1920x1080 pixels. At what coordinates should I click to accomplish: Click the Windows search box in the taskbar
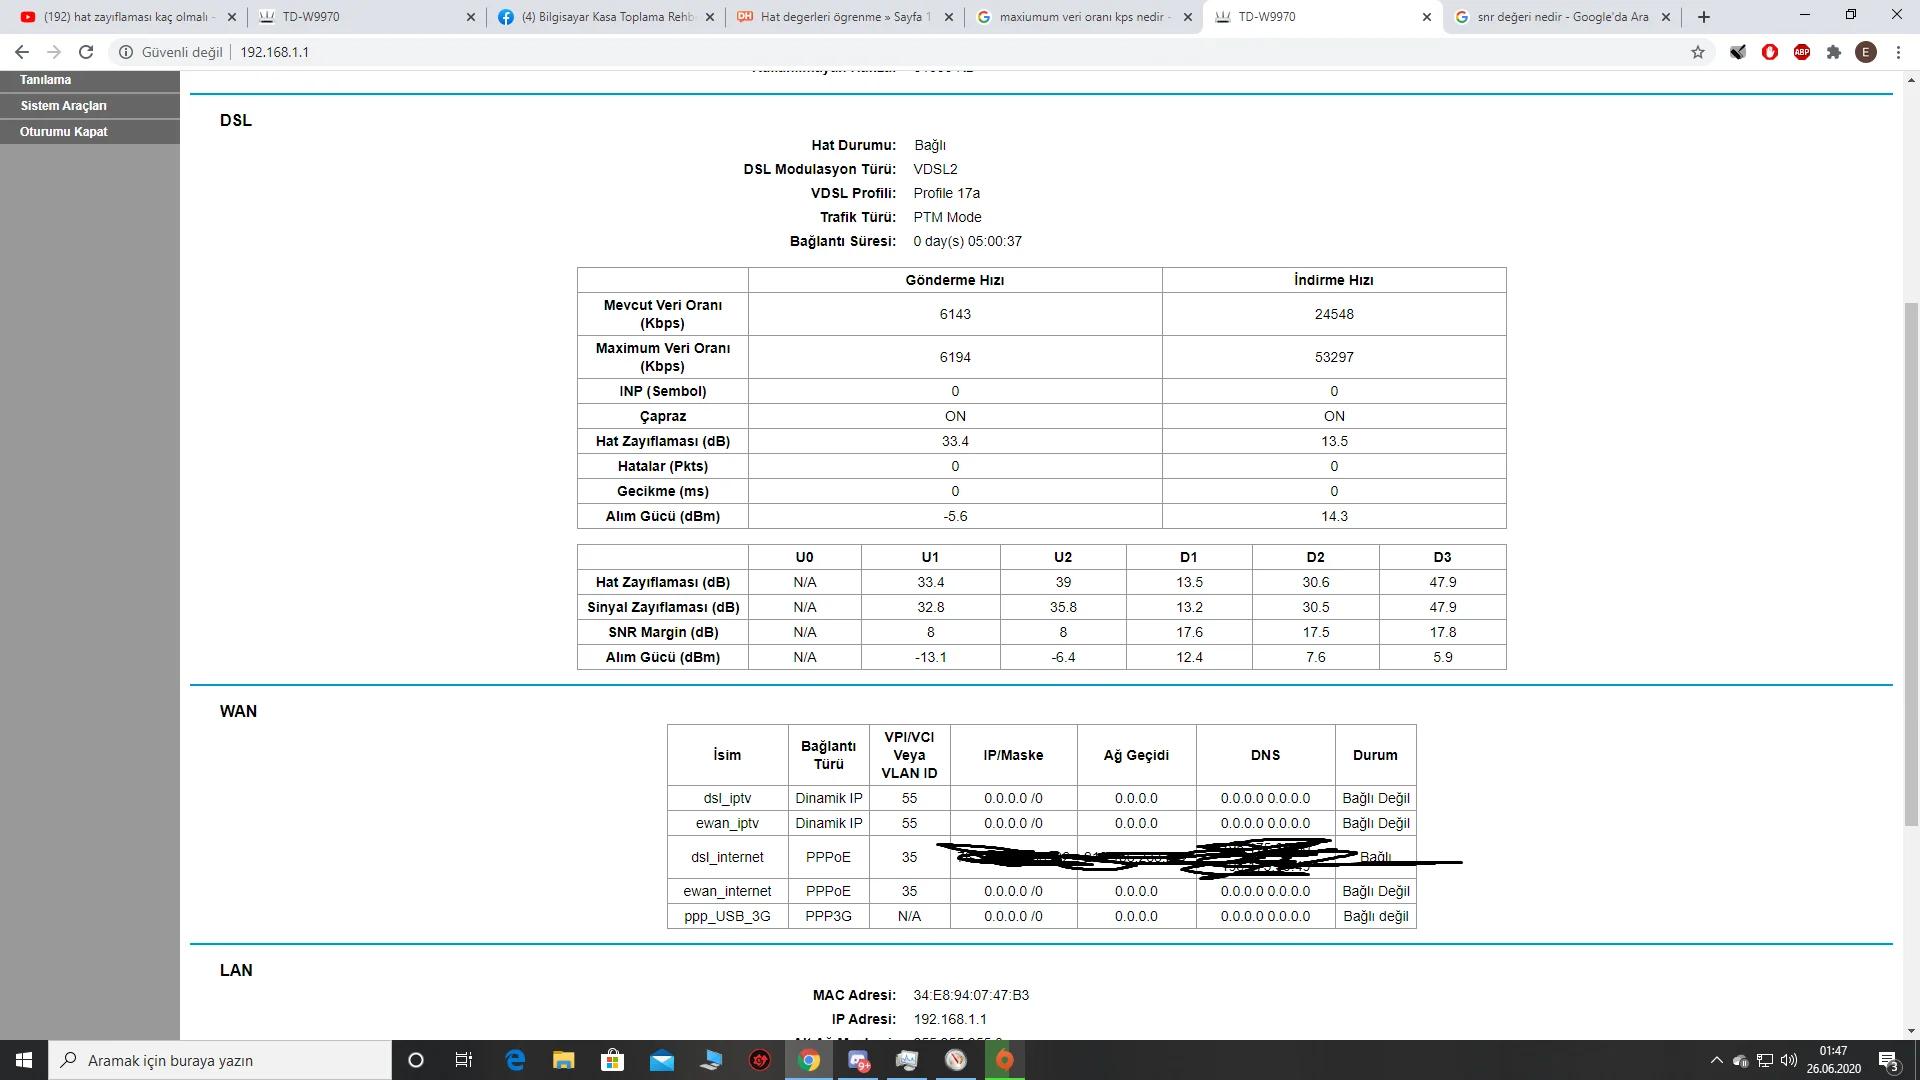tap(220, 1060)
